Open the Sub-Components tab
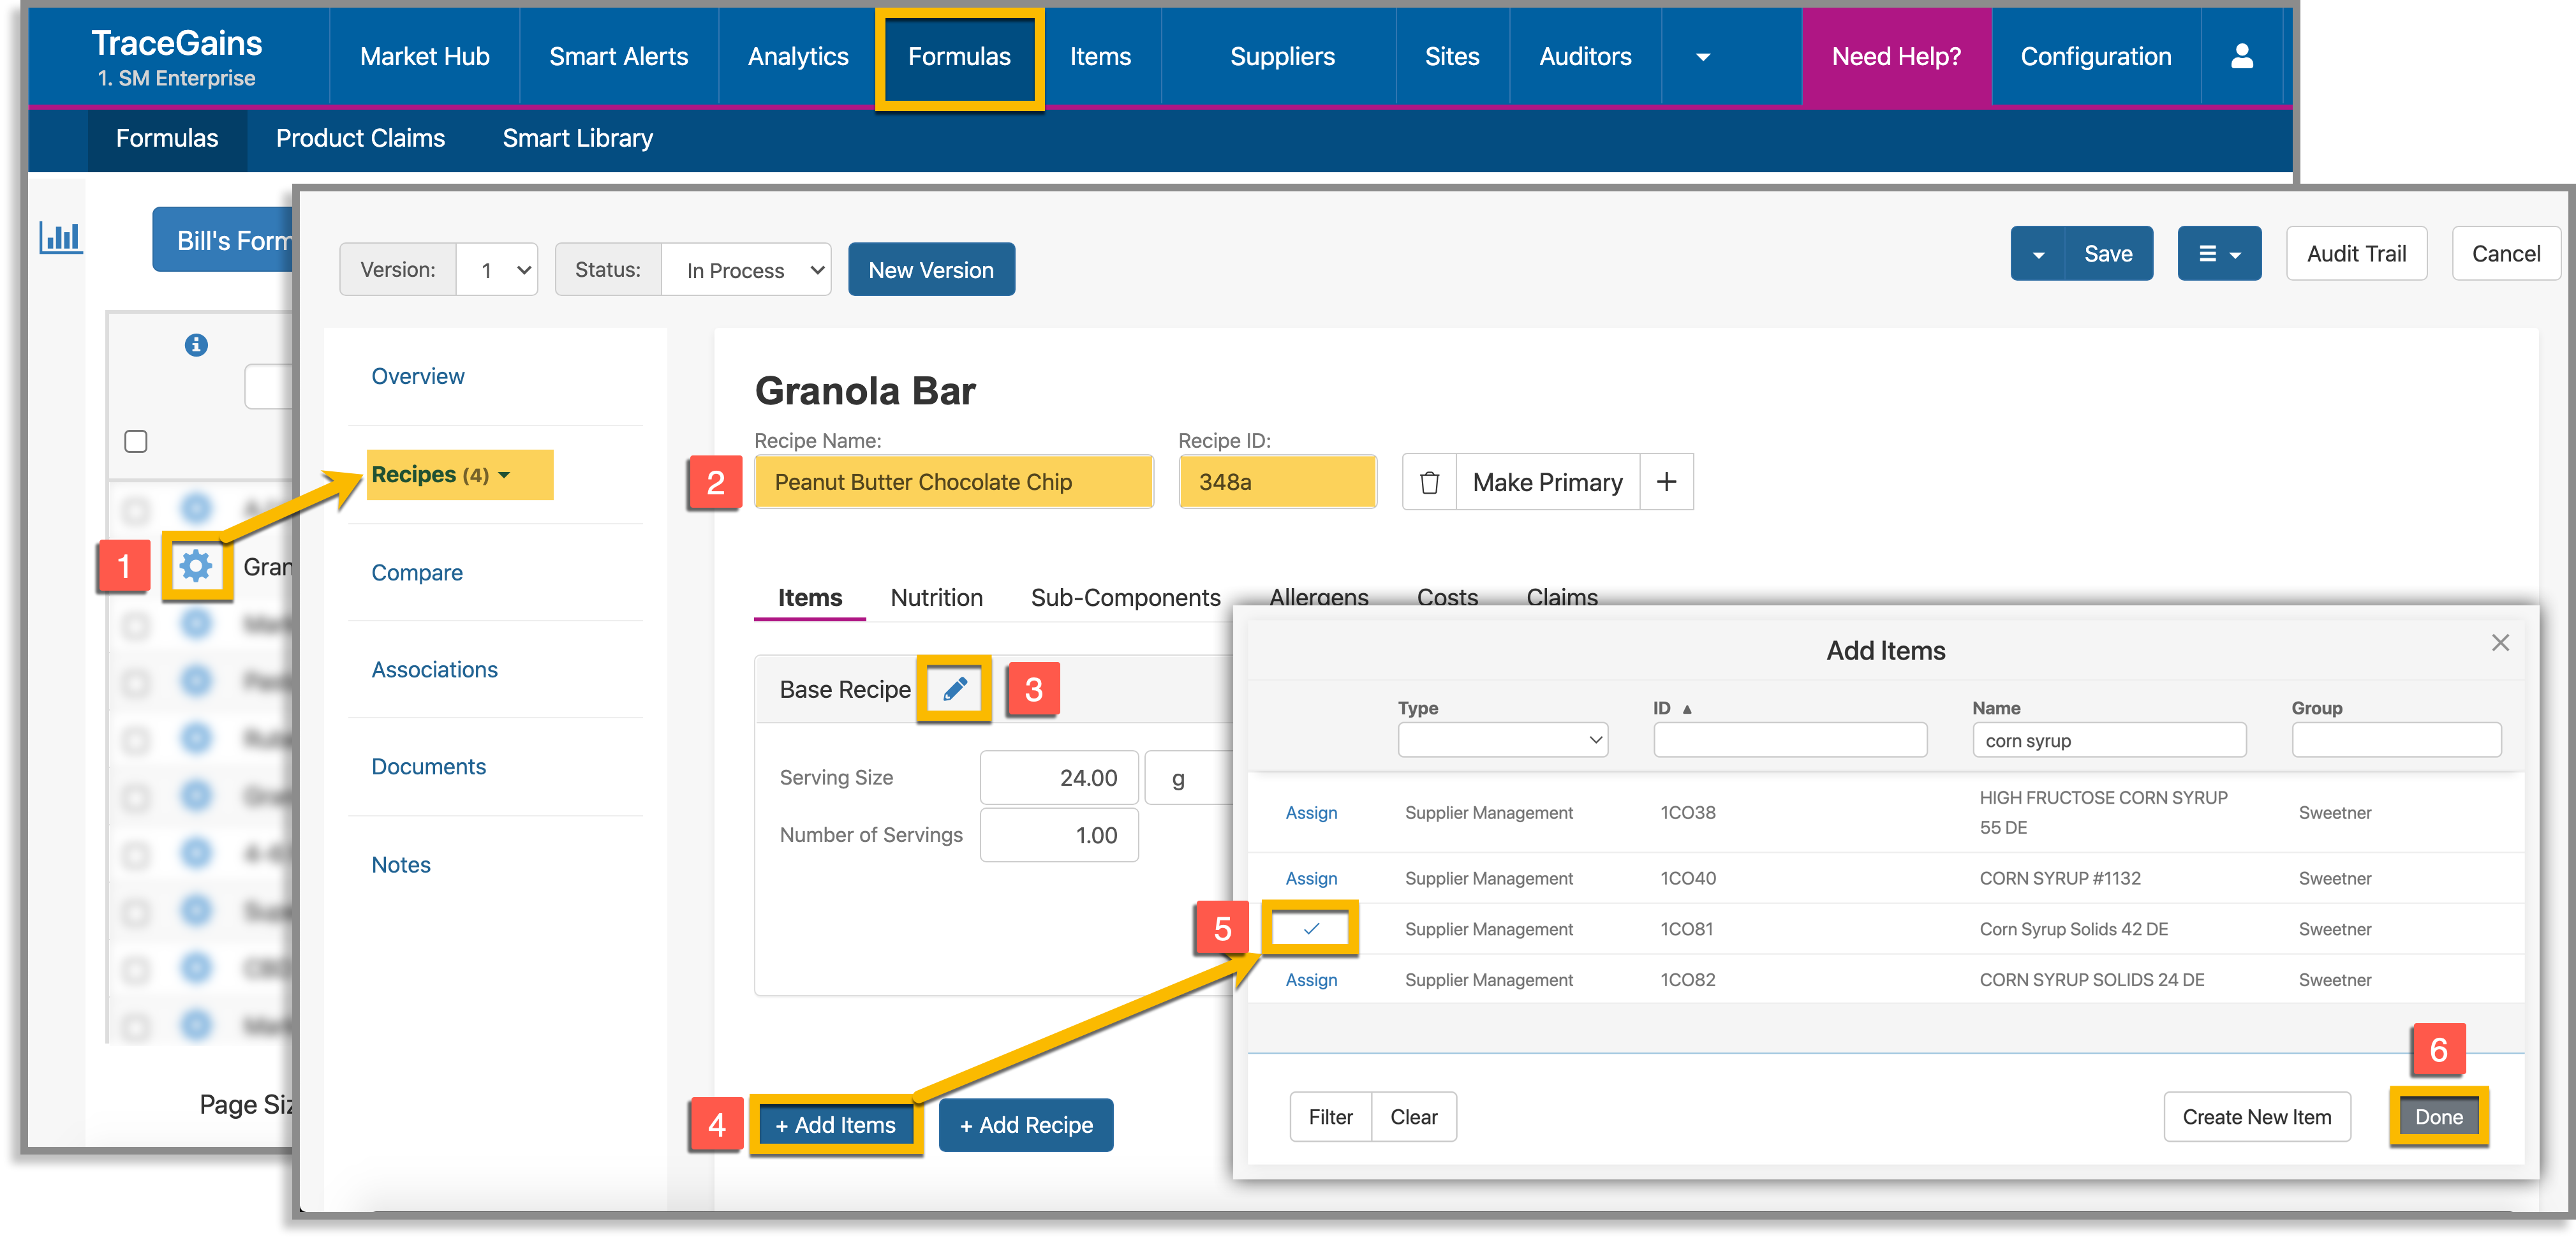 click(1125, 598)
